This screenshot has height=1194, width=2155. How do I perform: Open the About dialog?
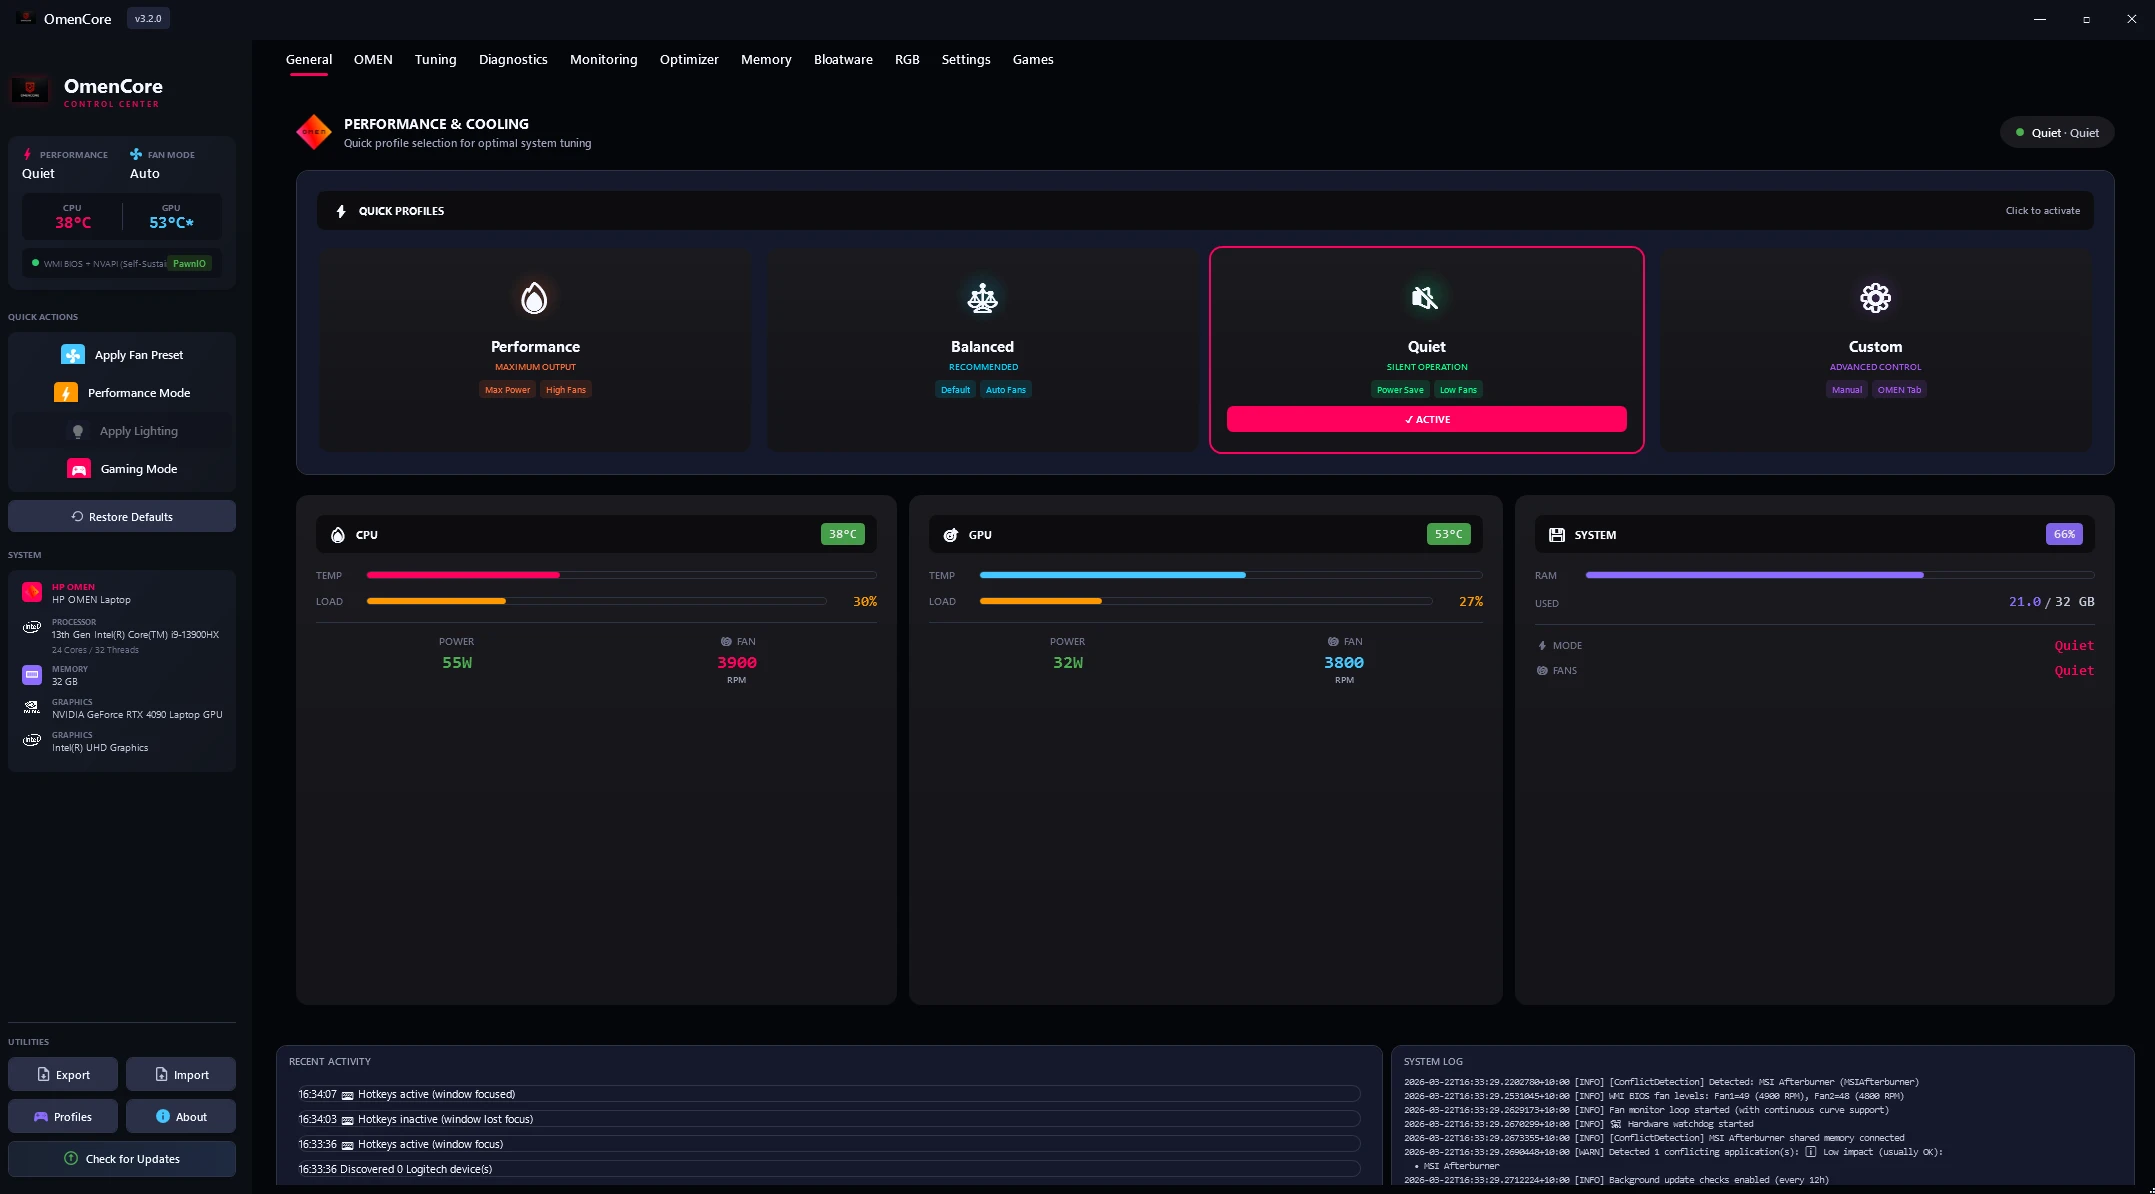pos(181,1117)
